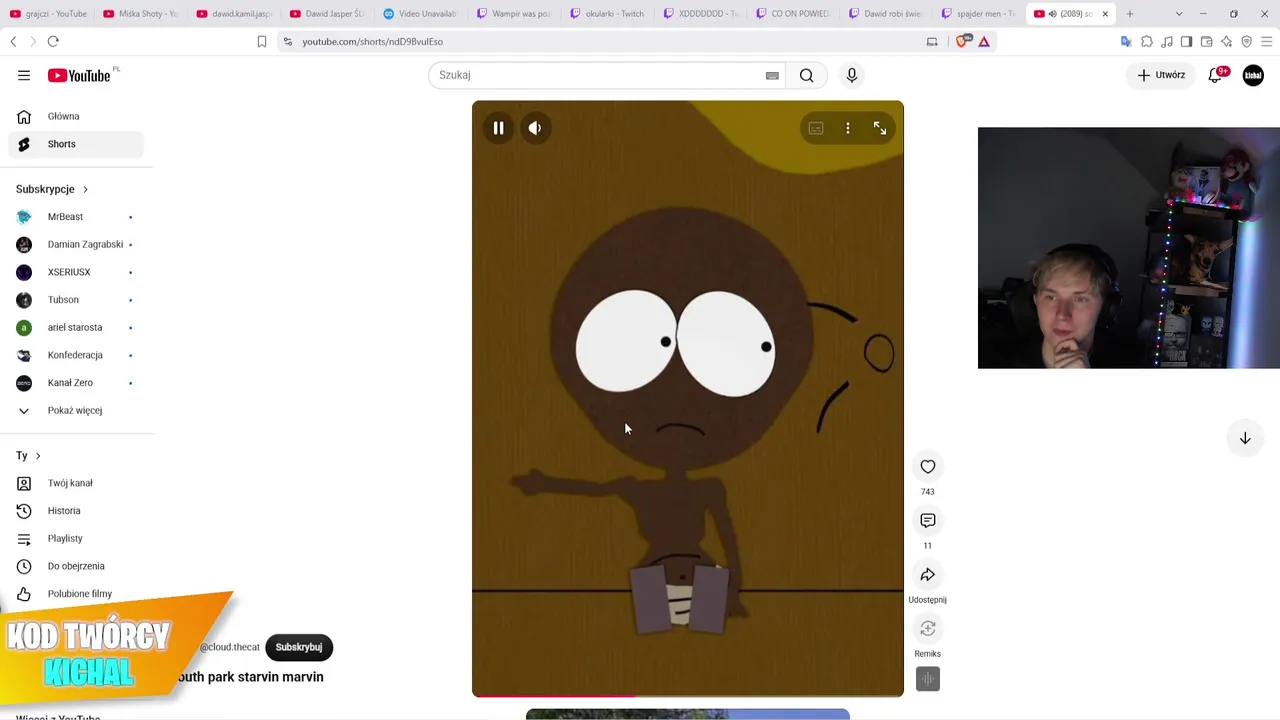This screenshot has height=720, width=1280.
Task: Toggle captions on the Short
Action: click(x=816, y=128)
